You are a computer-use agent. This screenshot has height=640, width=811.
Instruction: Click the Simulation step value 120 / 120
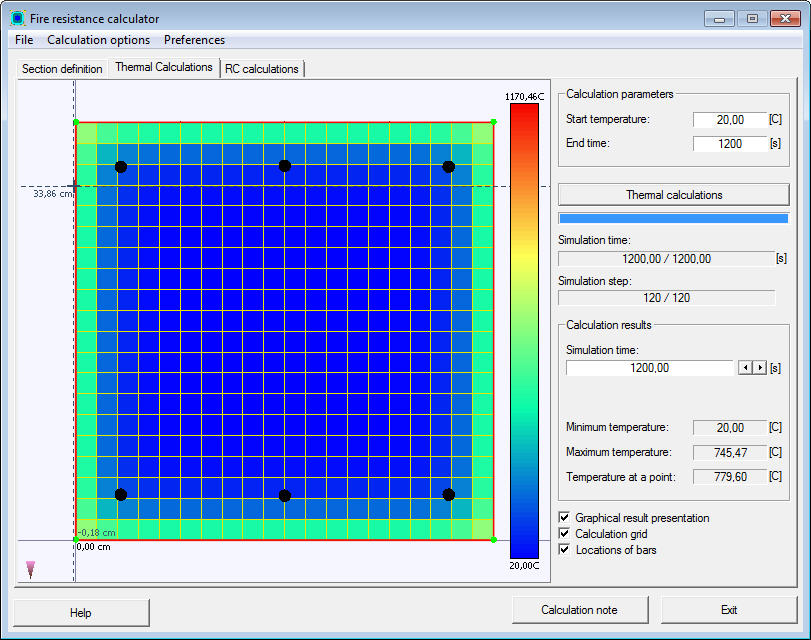point(667,298)
